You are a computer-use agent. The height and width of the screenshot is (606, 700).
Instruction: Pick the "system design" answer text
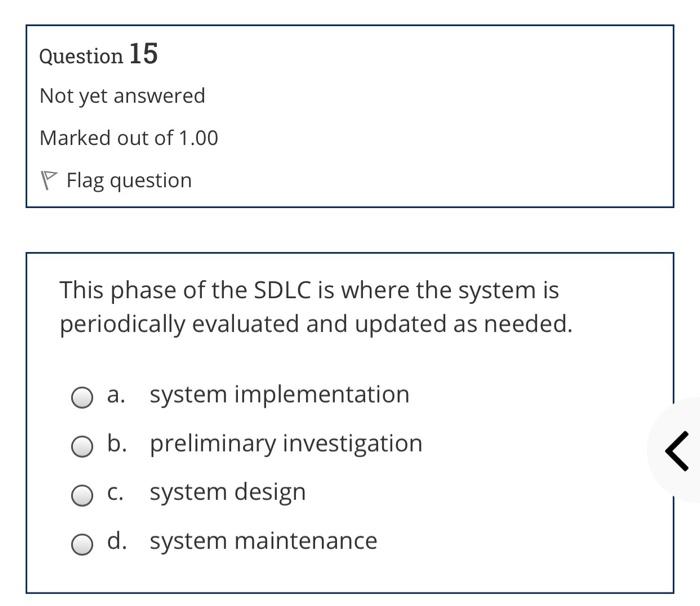(228, 492)
